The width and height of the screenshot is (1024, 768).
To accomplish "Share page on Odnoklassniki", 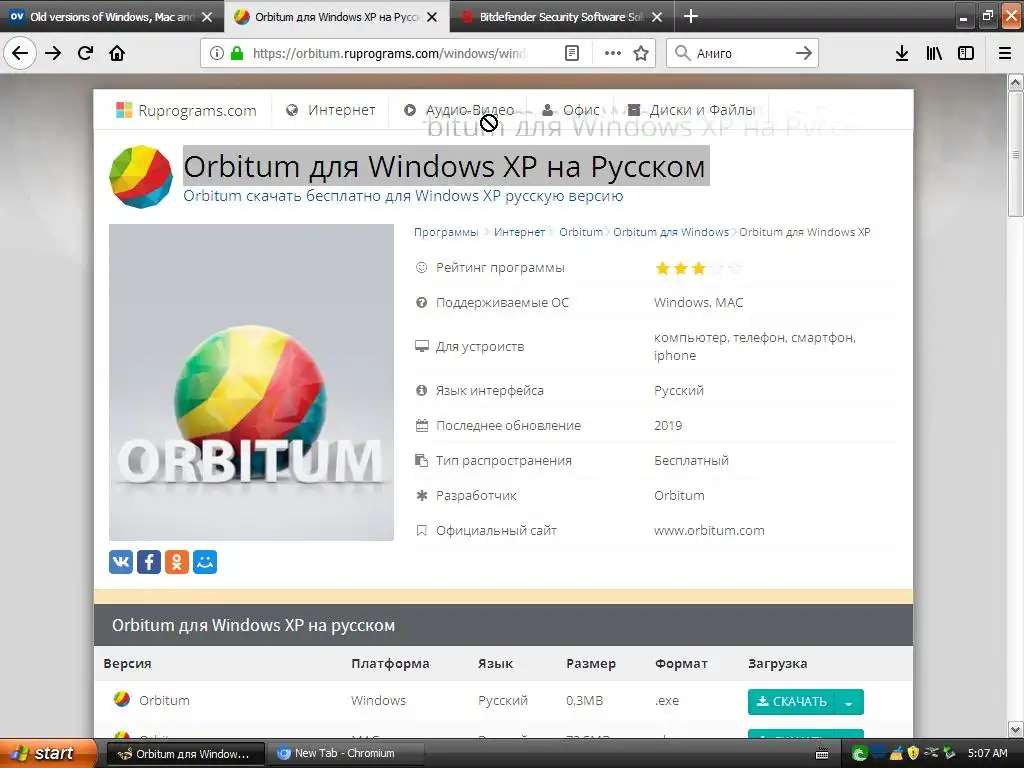I will point(177,562).
